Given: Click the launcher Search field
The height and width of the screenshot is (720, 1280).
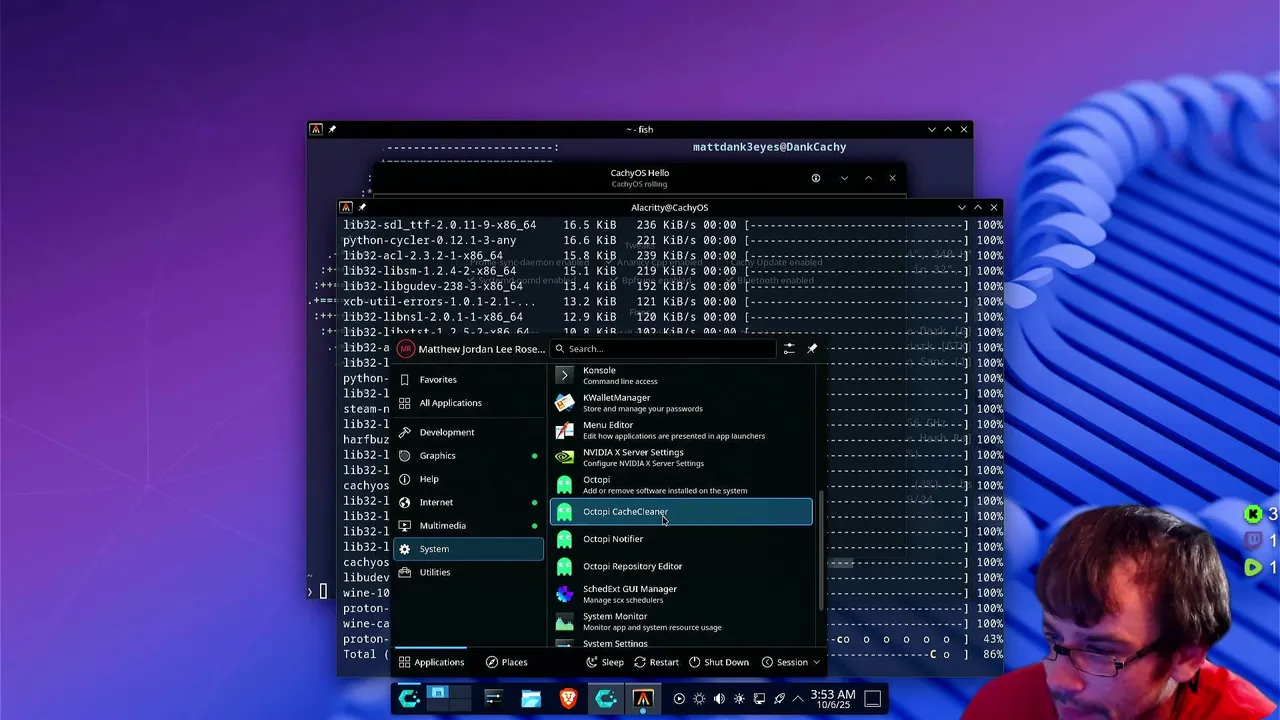Looking at the screenshot, I should coord(664,349).
